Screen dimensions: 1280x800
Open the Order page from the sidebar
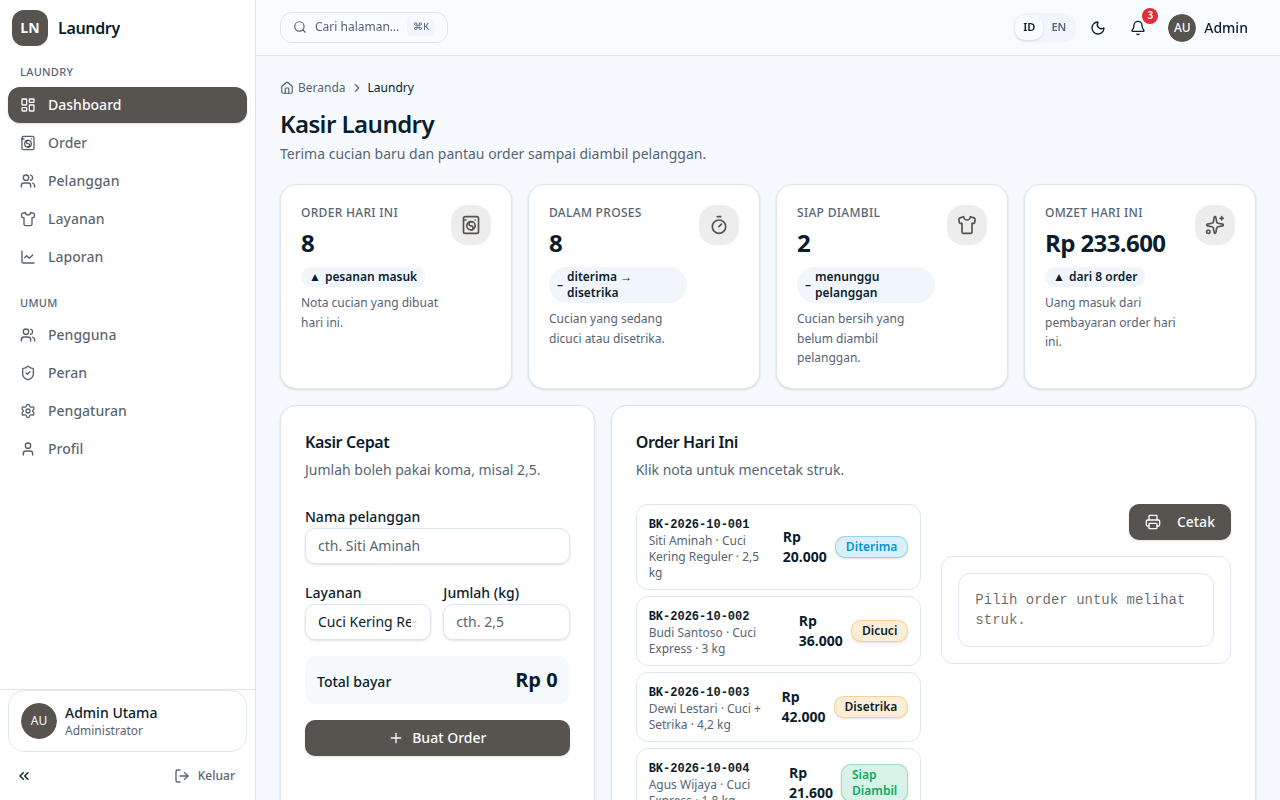coord(127,143)
